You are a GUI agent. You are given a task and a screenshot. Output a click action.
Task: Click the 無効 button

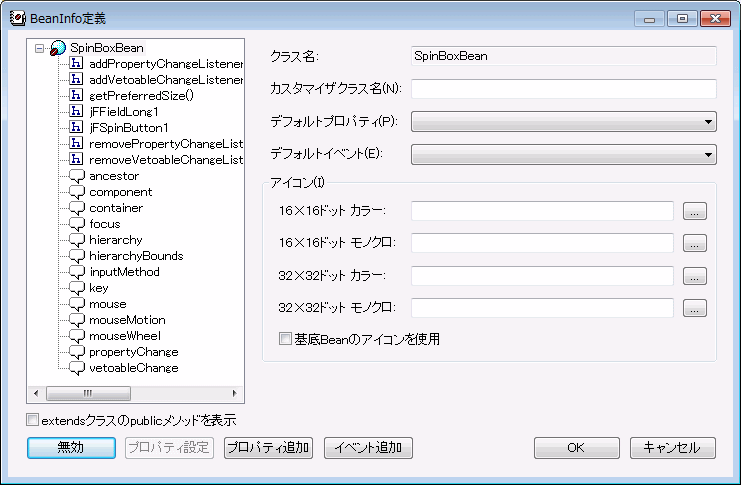(x=71, y=448)
